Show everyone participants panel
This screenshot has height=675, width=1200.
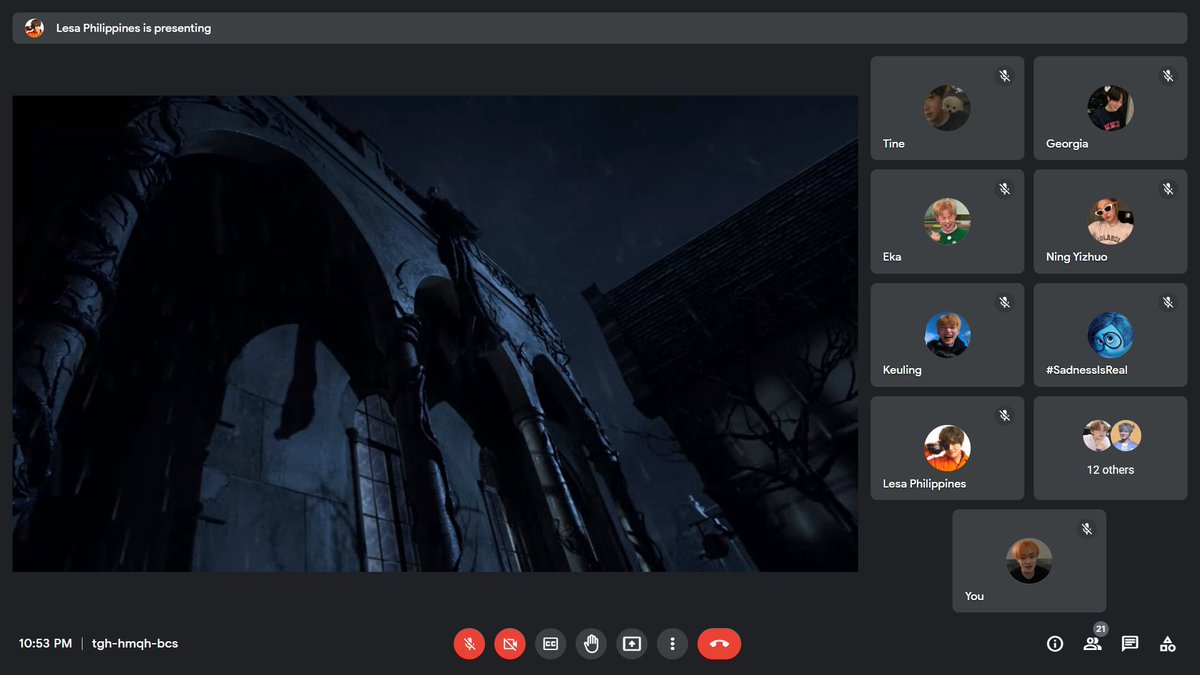click(x=1091, y=644)
